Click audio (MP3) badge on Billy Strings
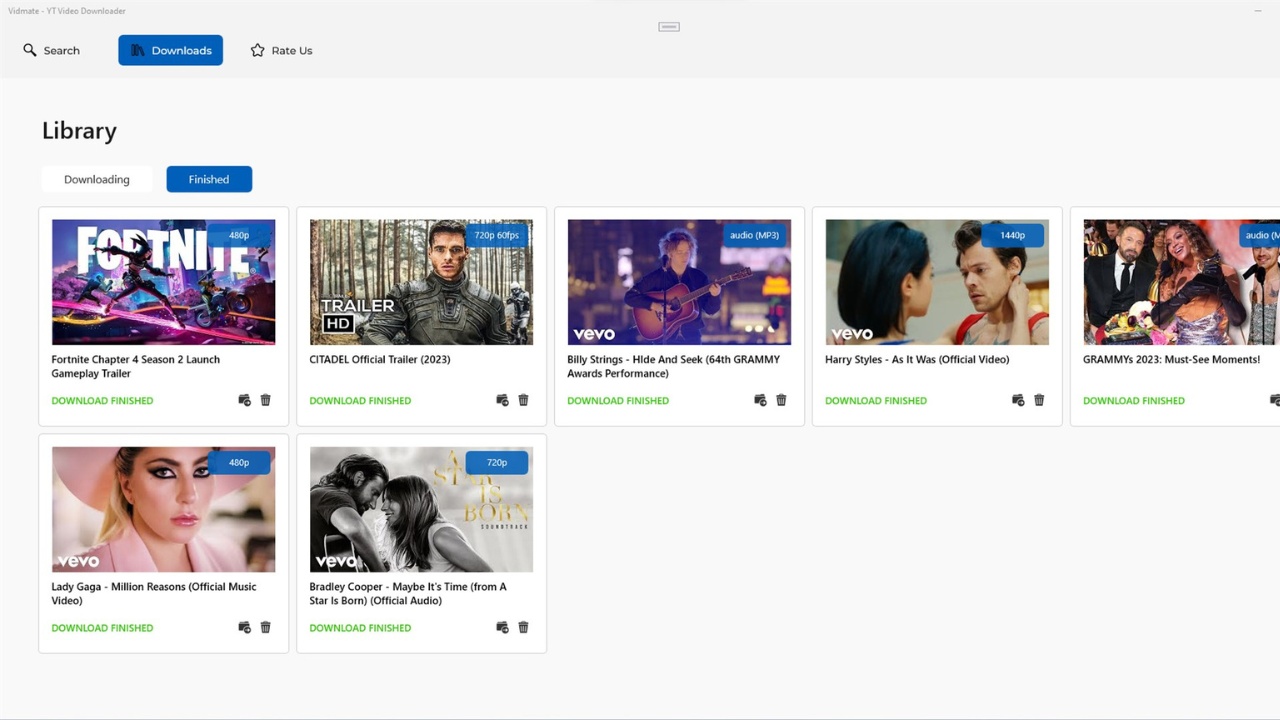This screenshot has height=720, width=1280. pyautogui.click(x=755, y=235)
